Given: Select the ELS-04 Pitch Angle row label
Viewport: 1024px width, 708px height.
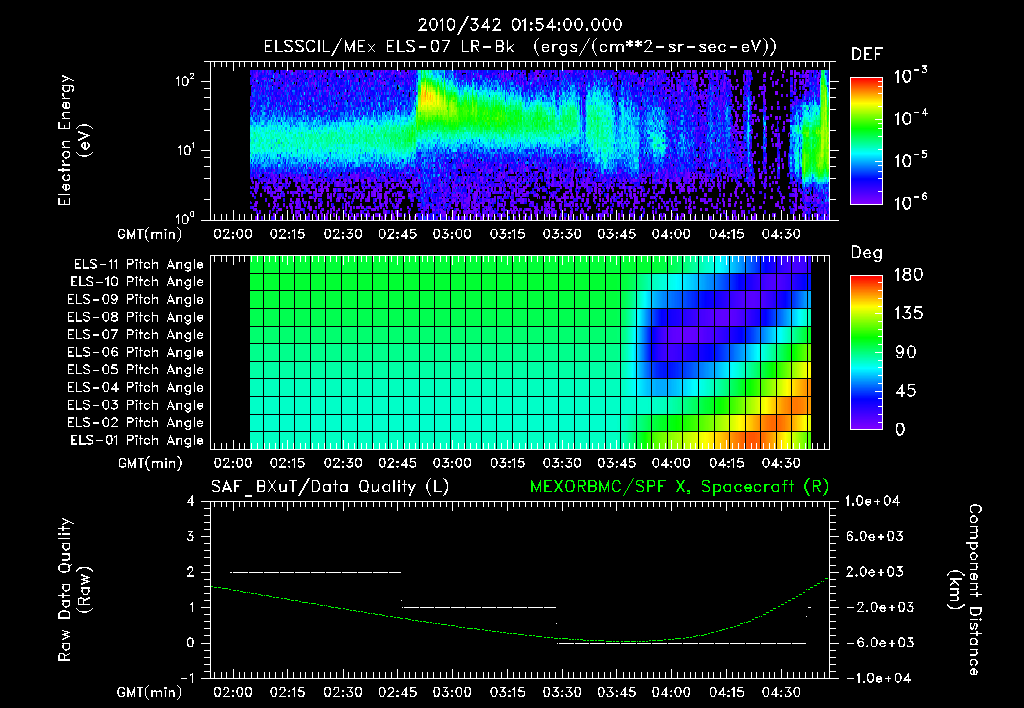Looking at the screenshot, I should (x=136, y=387).
